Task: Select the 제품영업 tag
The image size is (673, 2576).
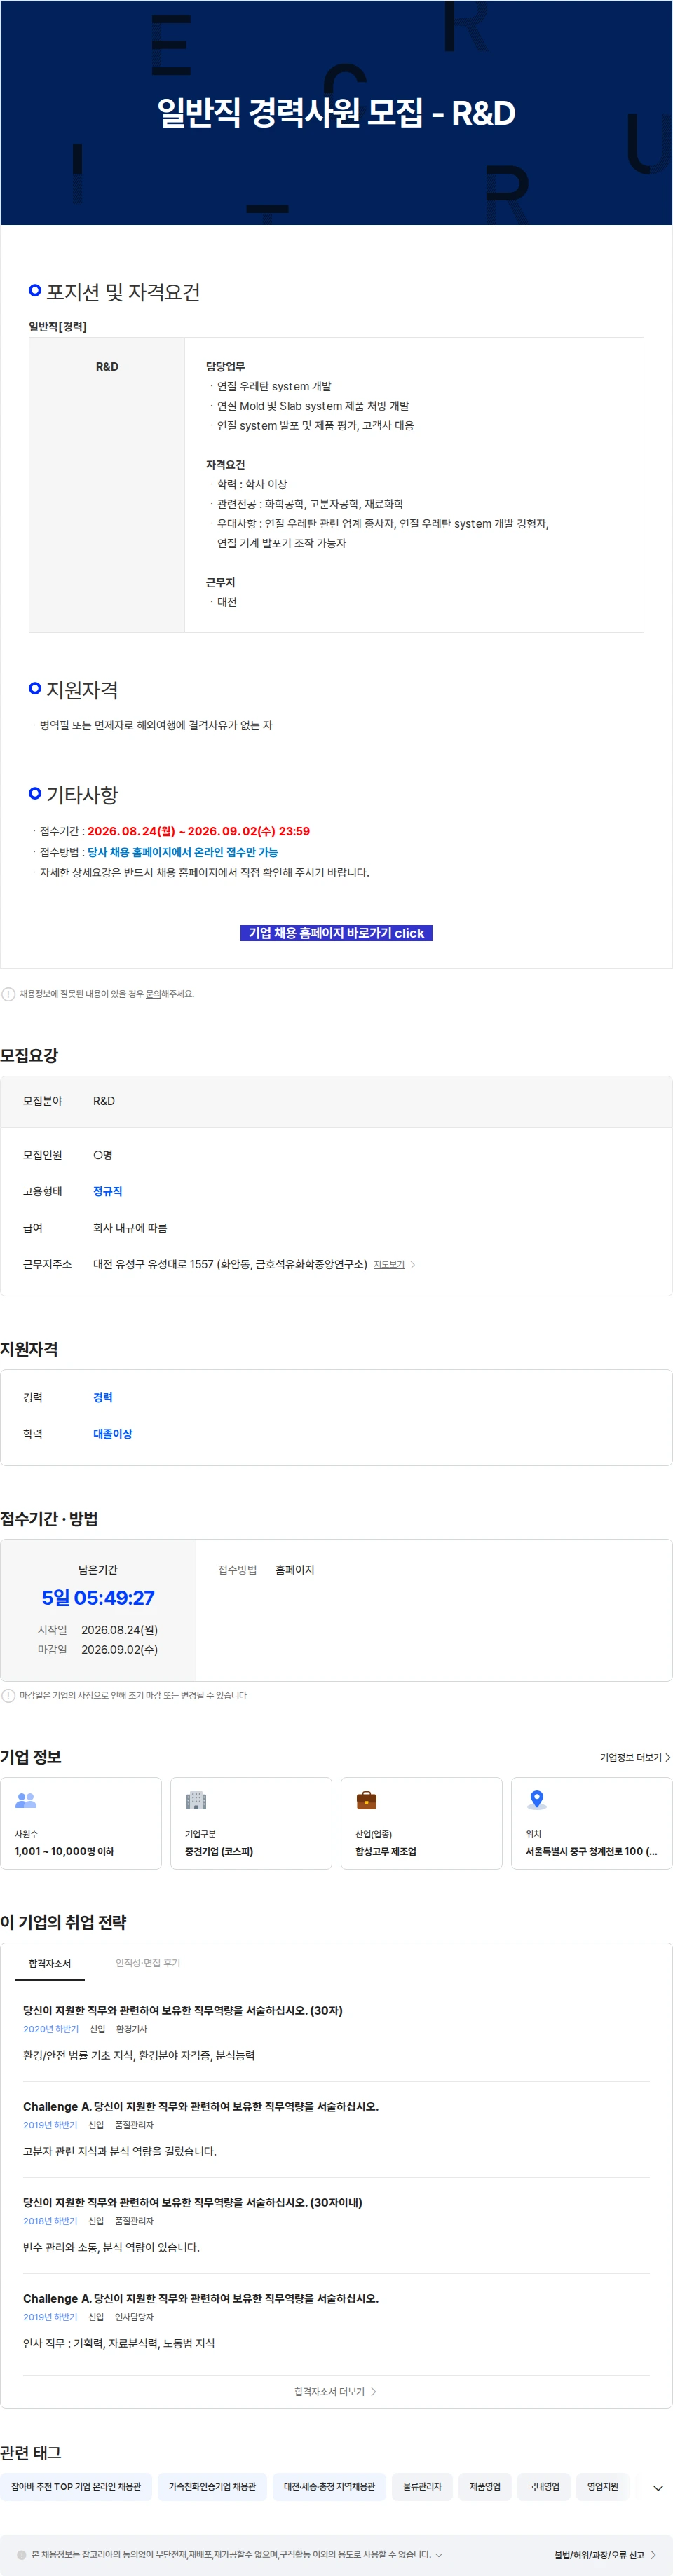Action: 485,2486
